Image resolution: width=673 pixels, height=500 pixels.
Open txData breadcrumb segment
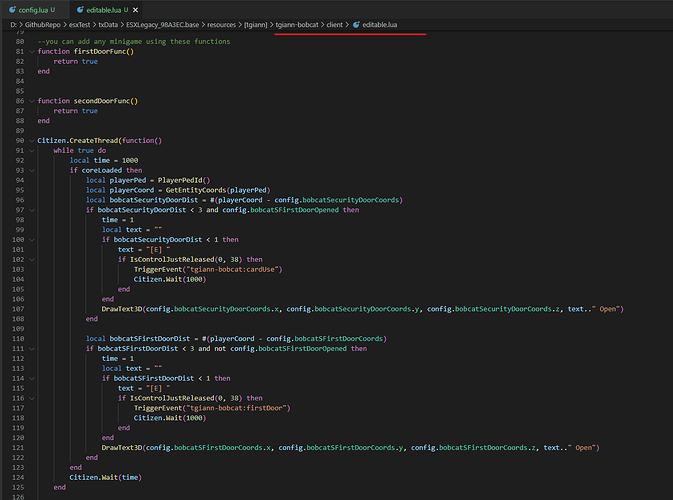[108, 24]
